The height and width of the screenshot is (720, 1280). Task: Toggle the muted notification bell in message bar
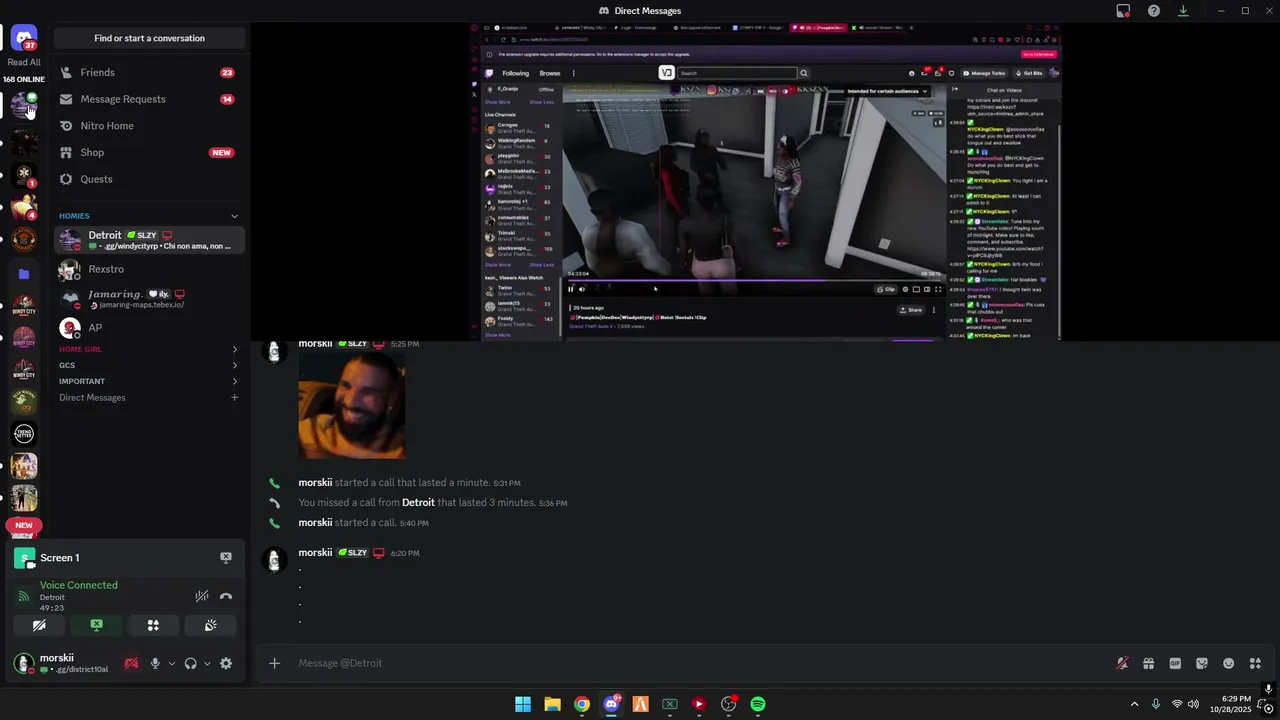tap(1122, 663)
